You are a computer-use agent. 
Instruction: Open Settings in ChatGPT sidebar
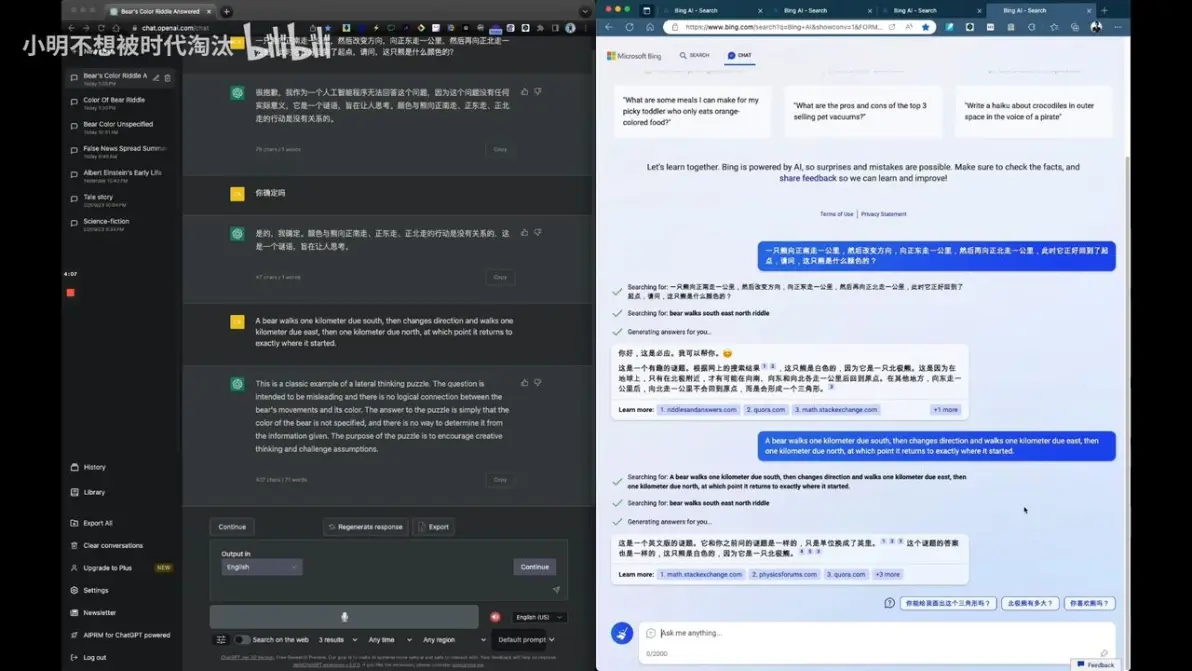coord(96,590)
